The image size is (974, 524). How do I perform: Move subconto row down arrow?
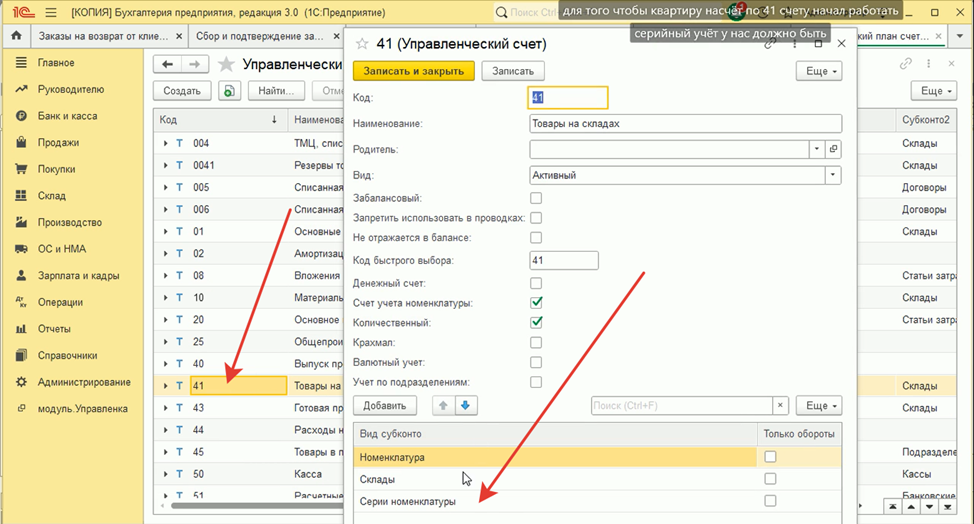(x=465, y=405)
